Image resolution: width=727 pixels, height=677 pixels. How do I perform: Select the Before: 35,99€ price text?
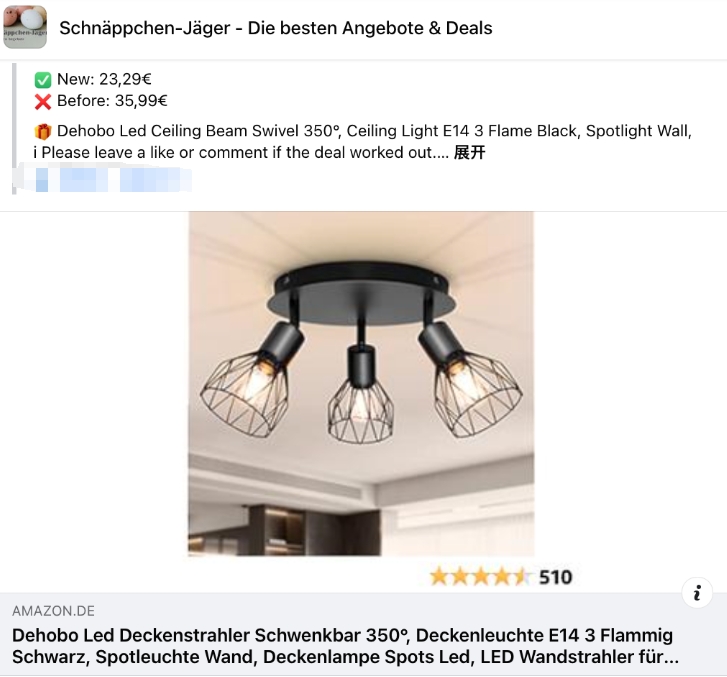click(x=112, y=101)
